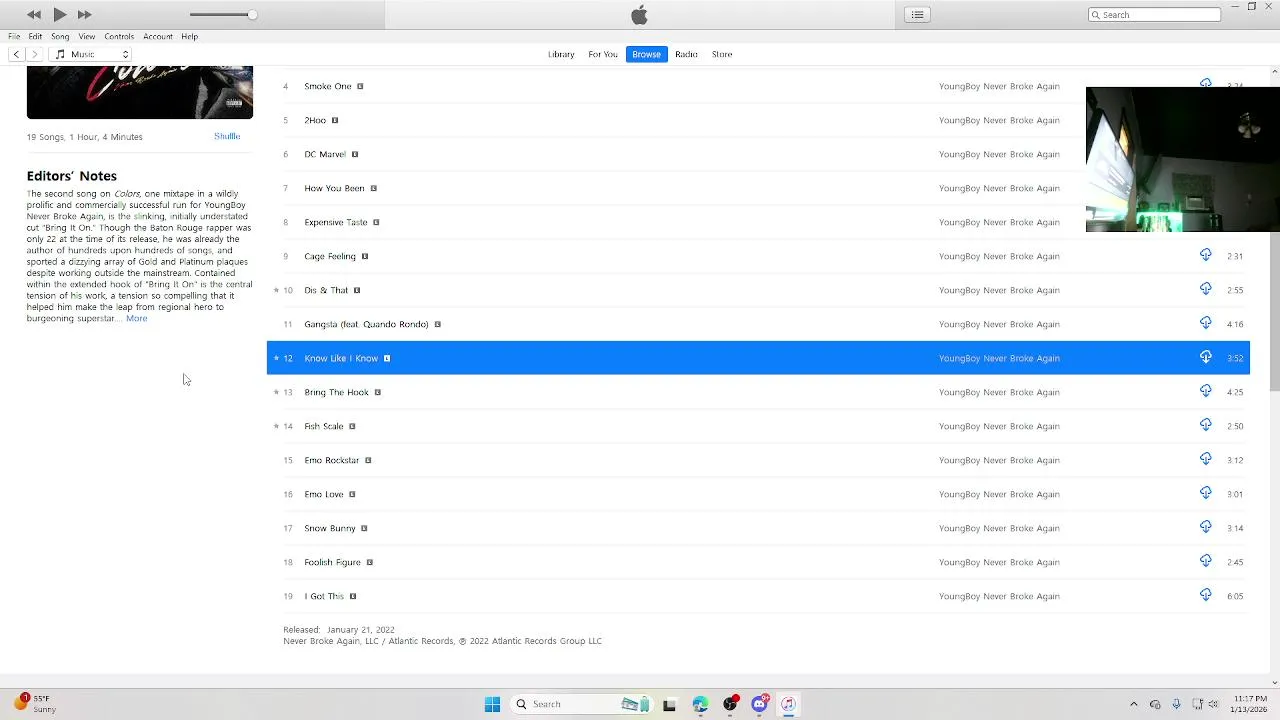Go forward with the right chevron
This screenshot has height=720, width=1280.
click(35, 54)
